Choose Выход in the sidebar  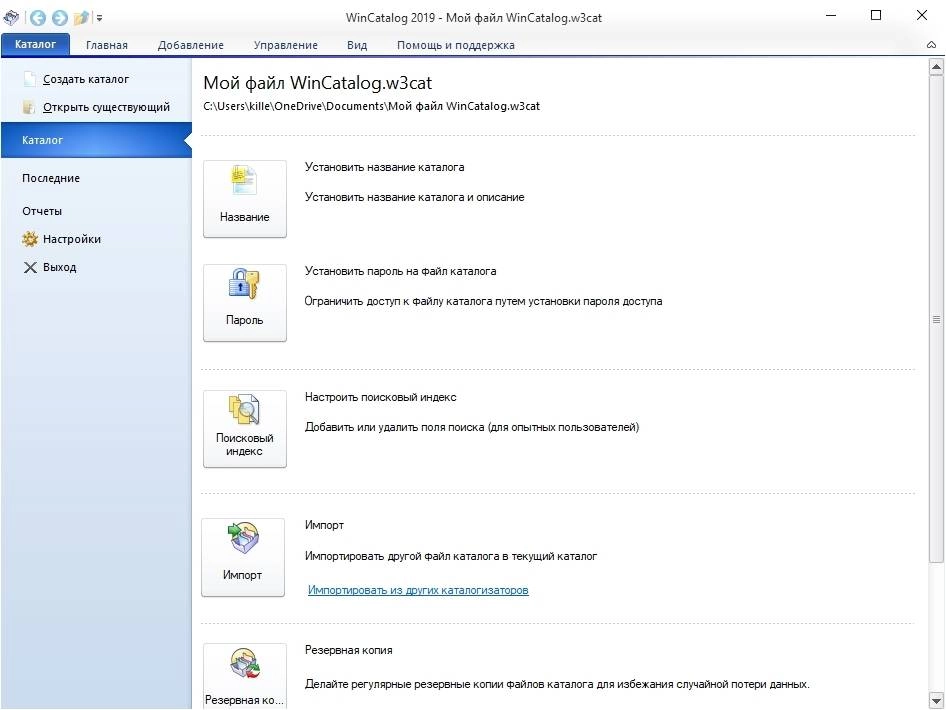coord(59,267)
